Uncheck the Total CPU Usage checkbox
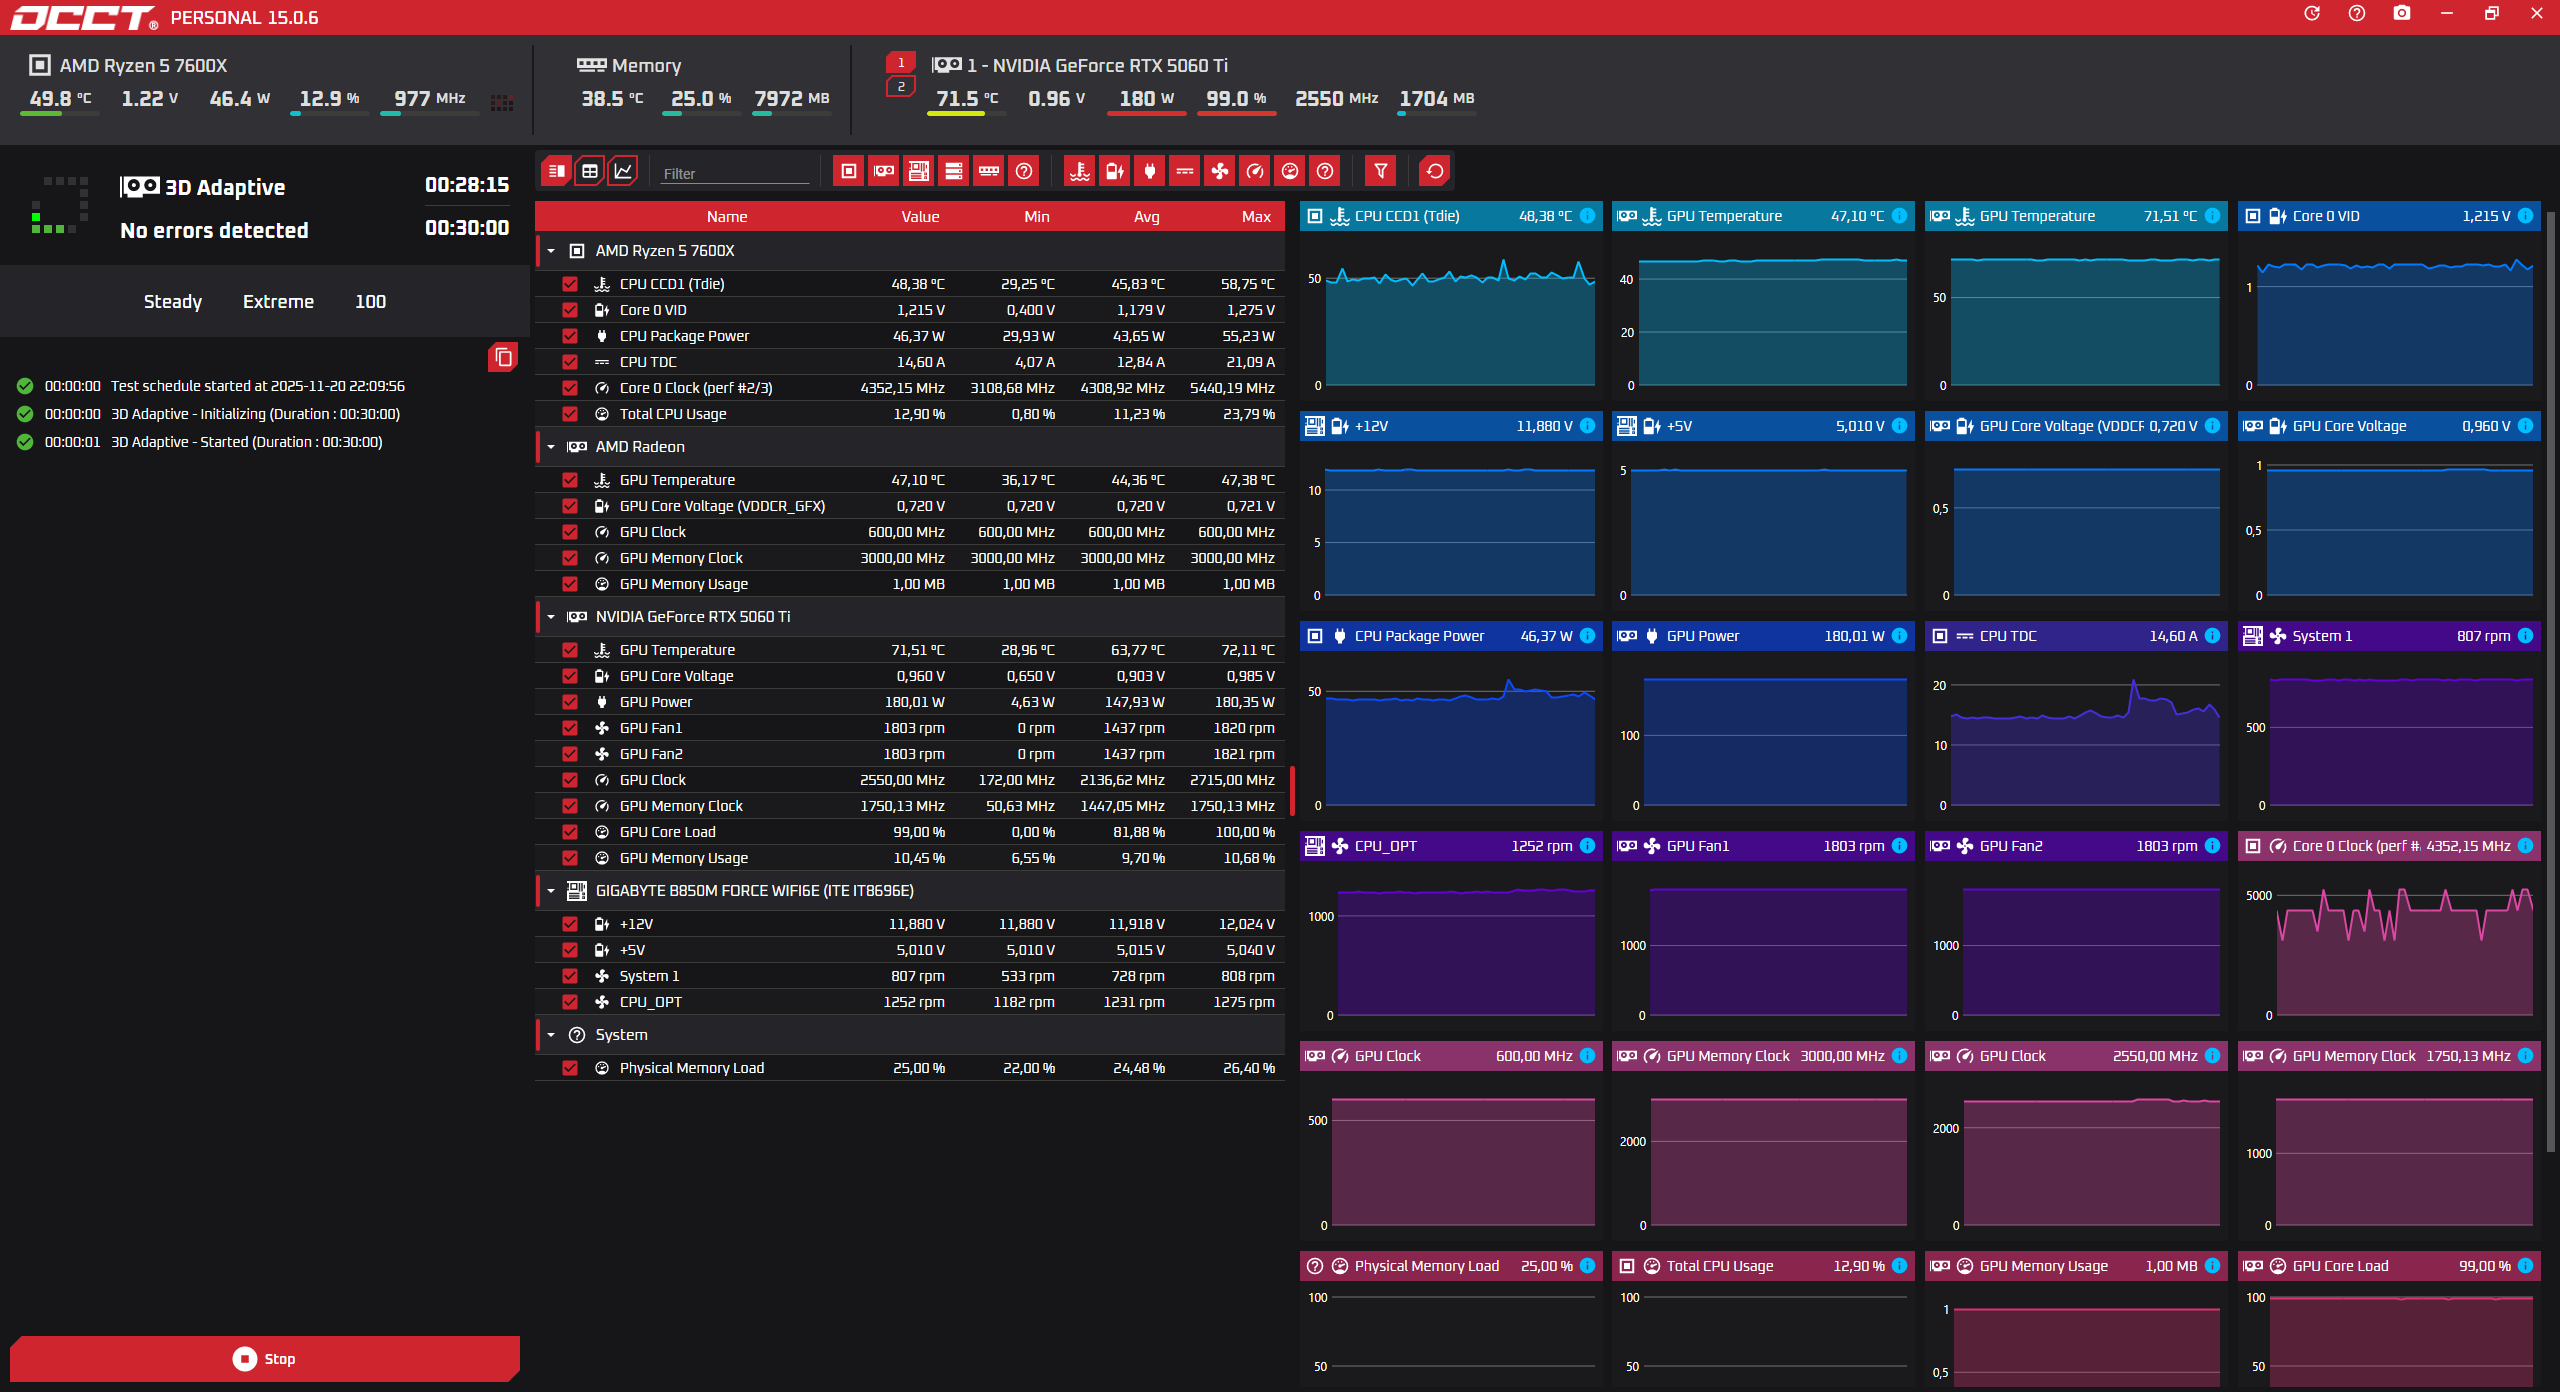2560x1392 pixels. pos(570,414)
